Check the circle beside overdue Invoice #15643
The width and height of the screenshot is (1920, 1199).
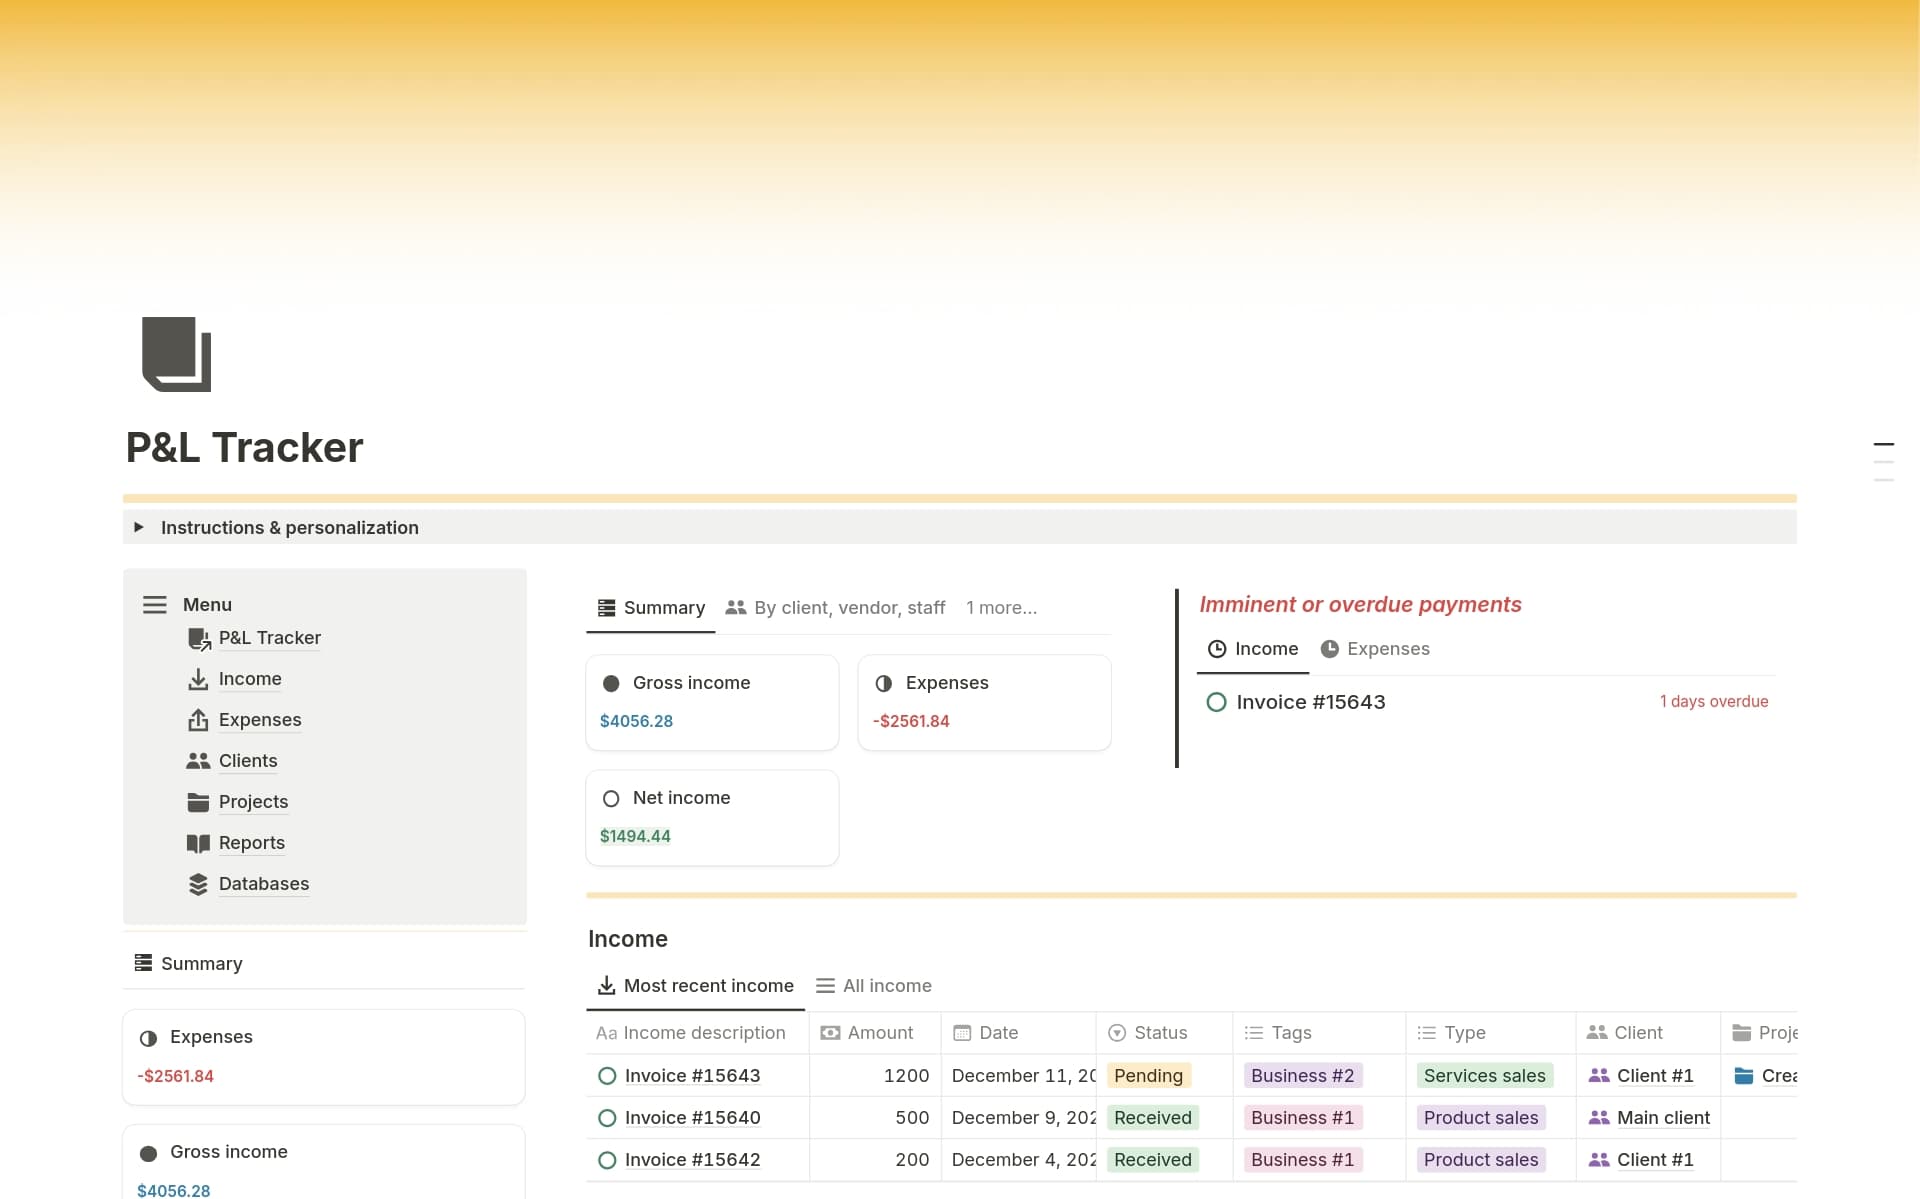(x=1216, y=702)
